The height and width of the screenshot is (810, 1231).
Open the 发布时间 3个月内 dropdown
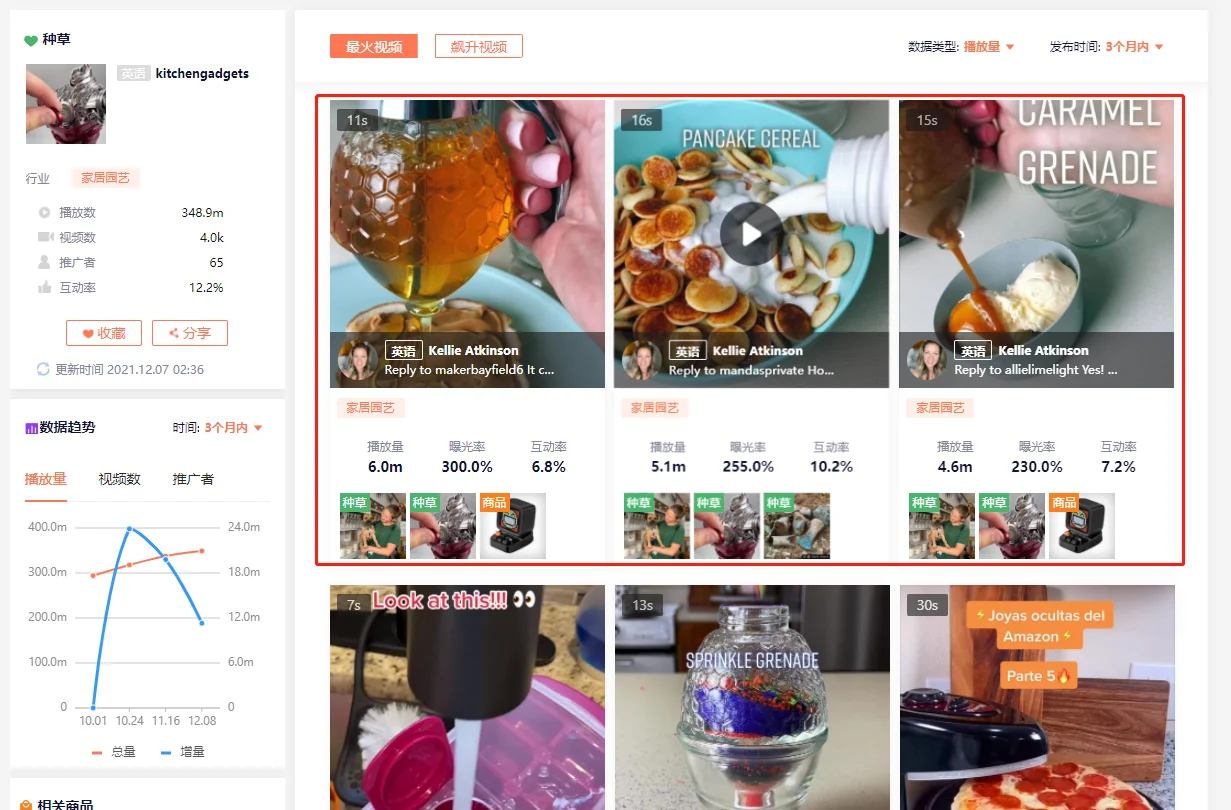point(1135,47)
